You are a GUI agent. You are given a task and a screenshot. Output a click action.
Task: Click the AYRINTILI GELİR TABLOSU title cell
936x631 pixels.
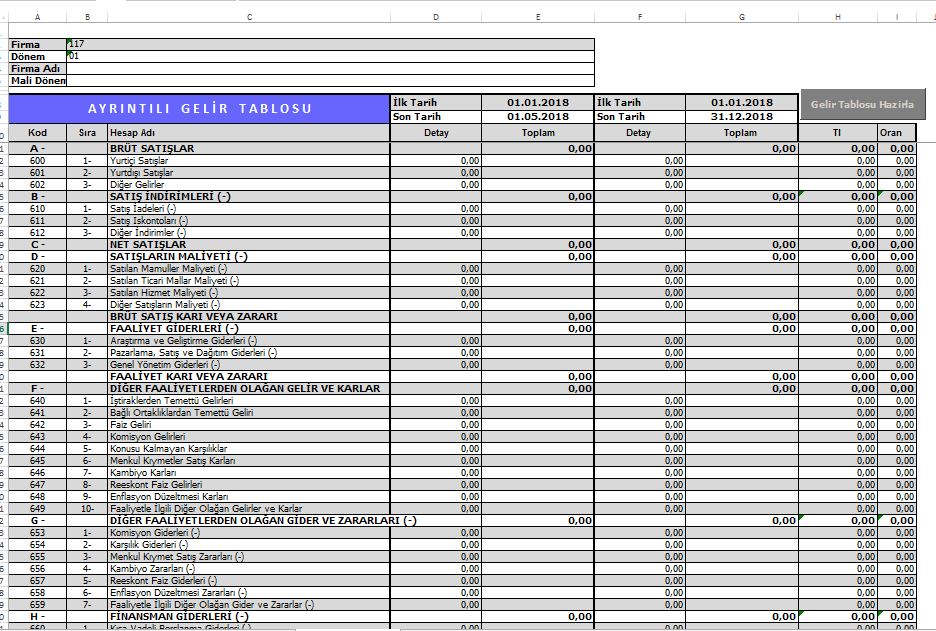[x=199, y=109]
